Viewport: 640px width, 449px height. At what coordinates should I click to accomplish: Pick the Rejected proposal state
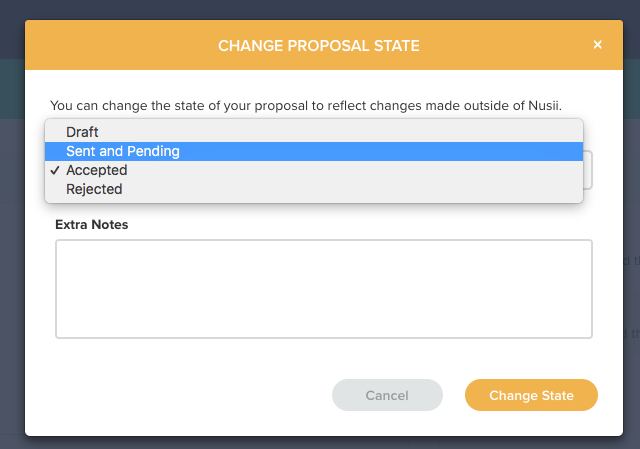pyautogui.click(x=94, y=189)
